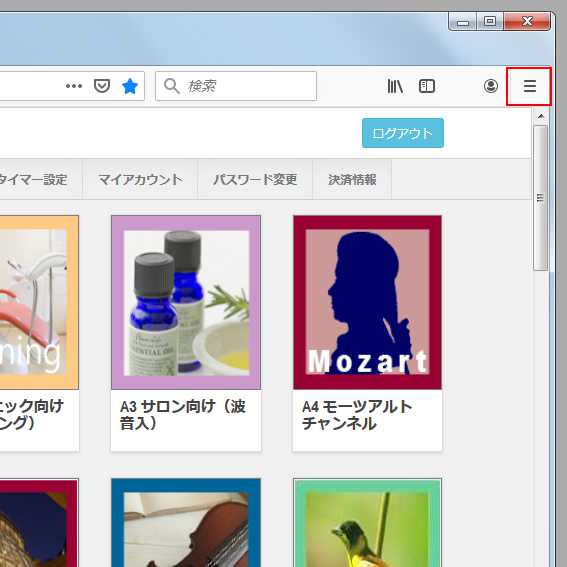Viewport: 567px width, 567px height.
Task: Select the 決済情報 tab
Action: (x=352, y=179)
